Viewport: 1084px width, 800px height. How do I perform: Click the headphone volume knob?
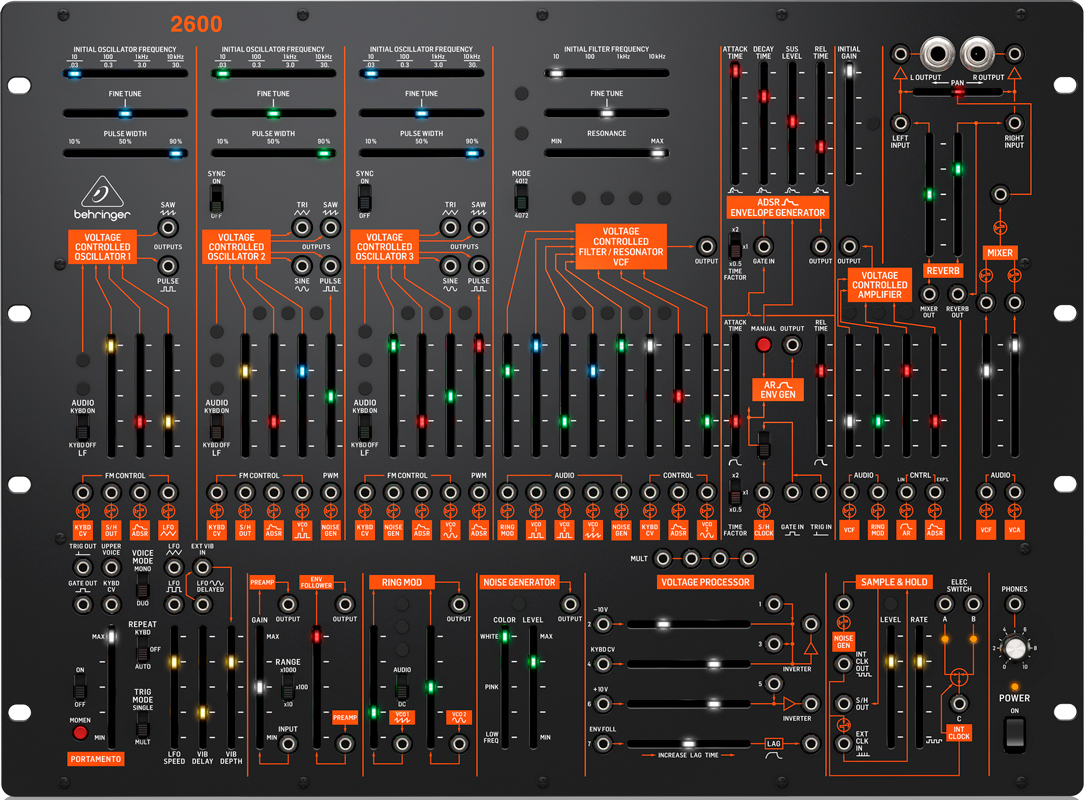tap(1015, 649)
